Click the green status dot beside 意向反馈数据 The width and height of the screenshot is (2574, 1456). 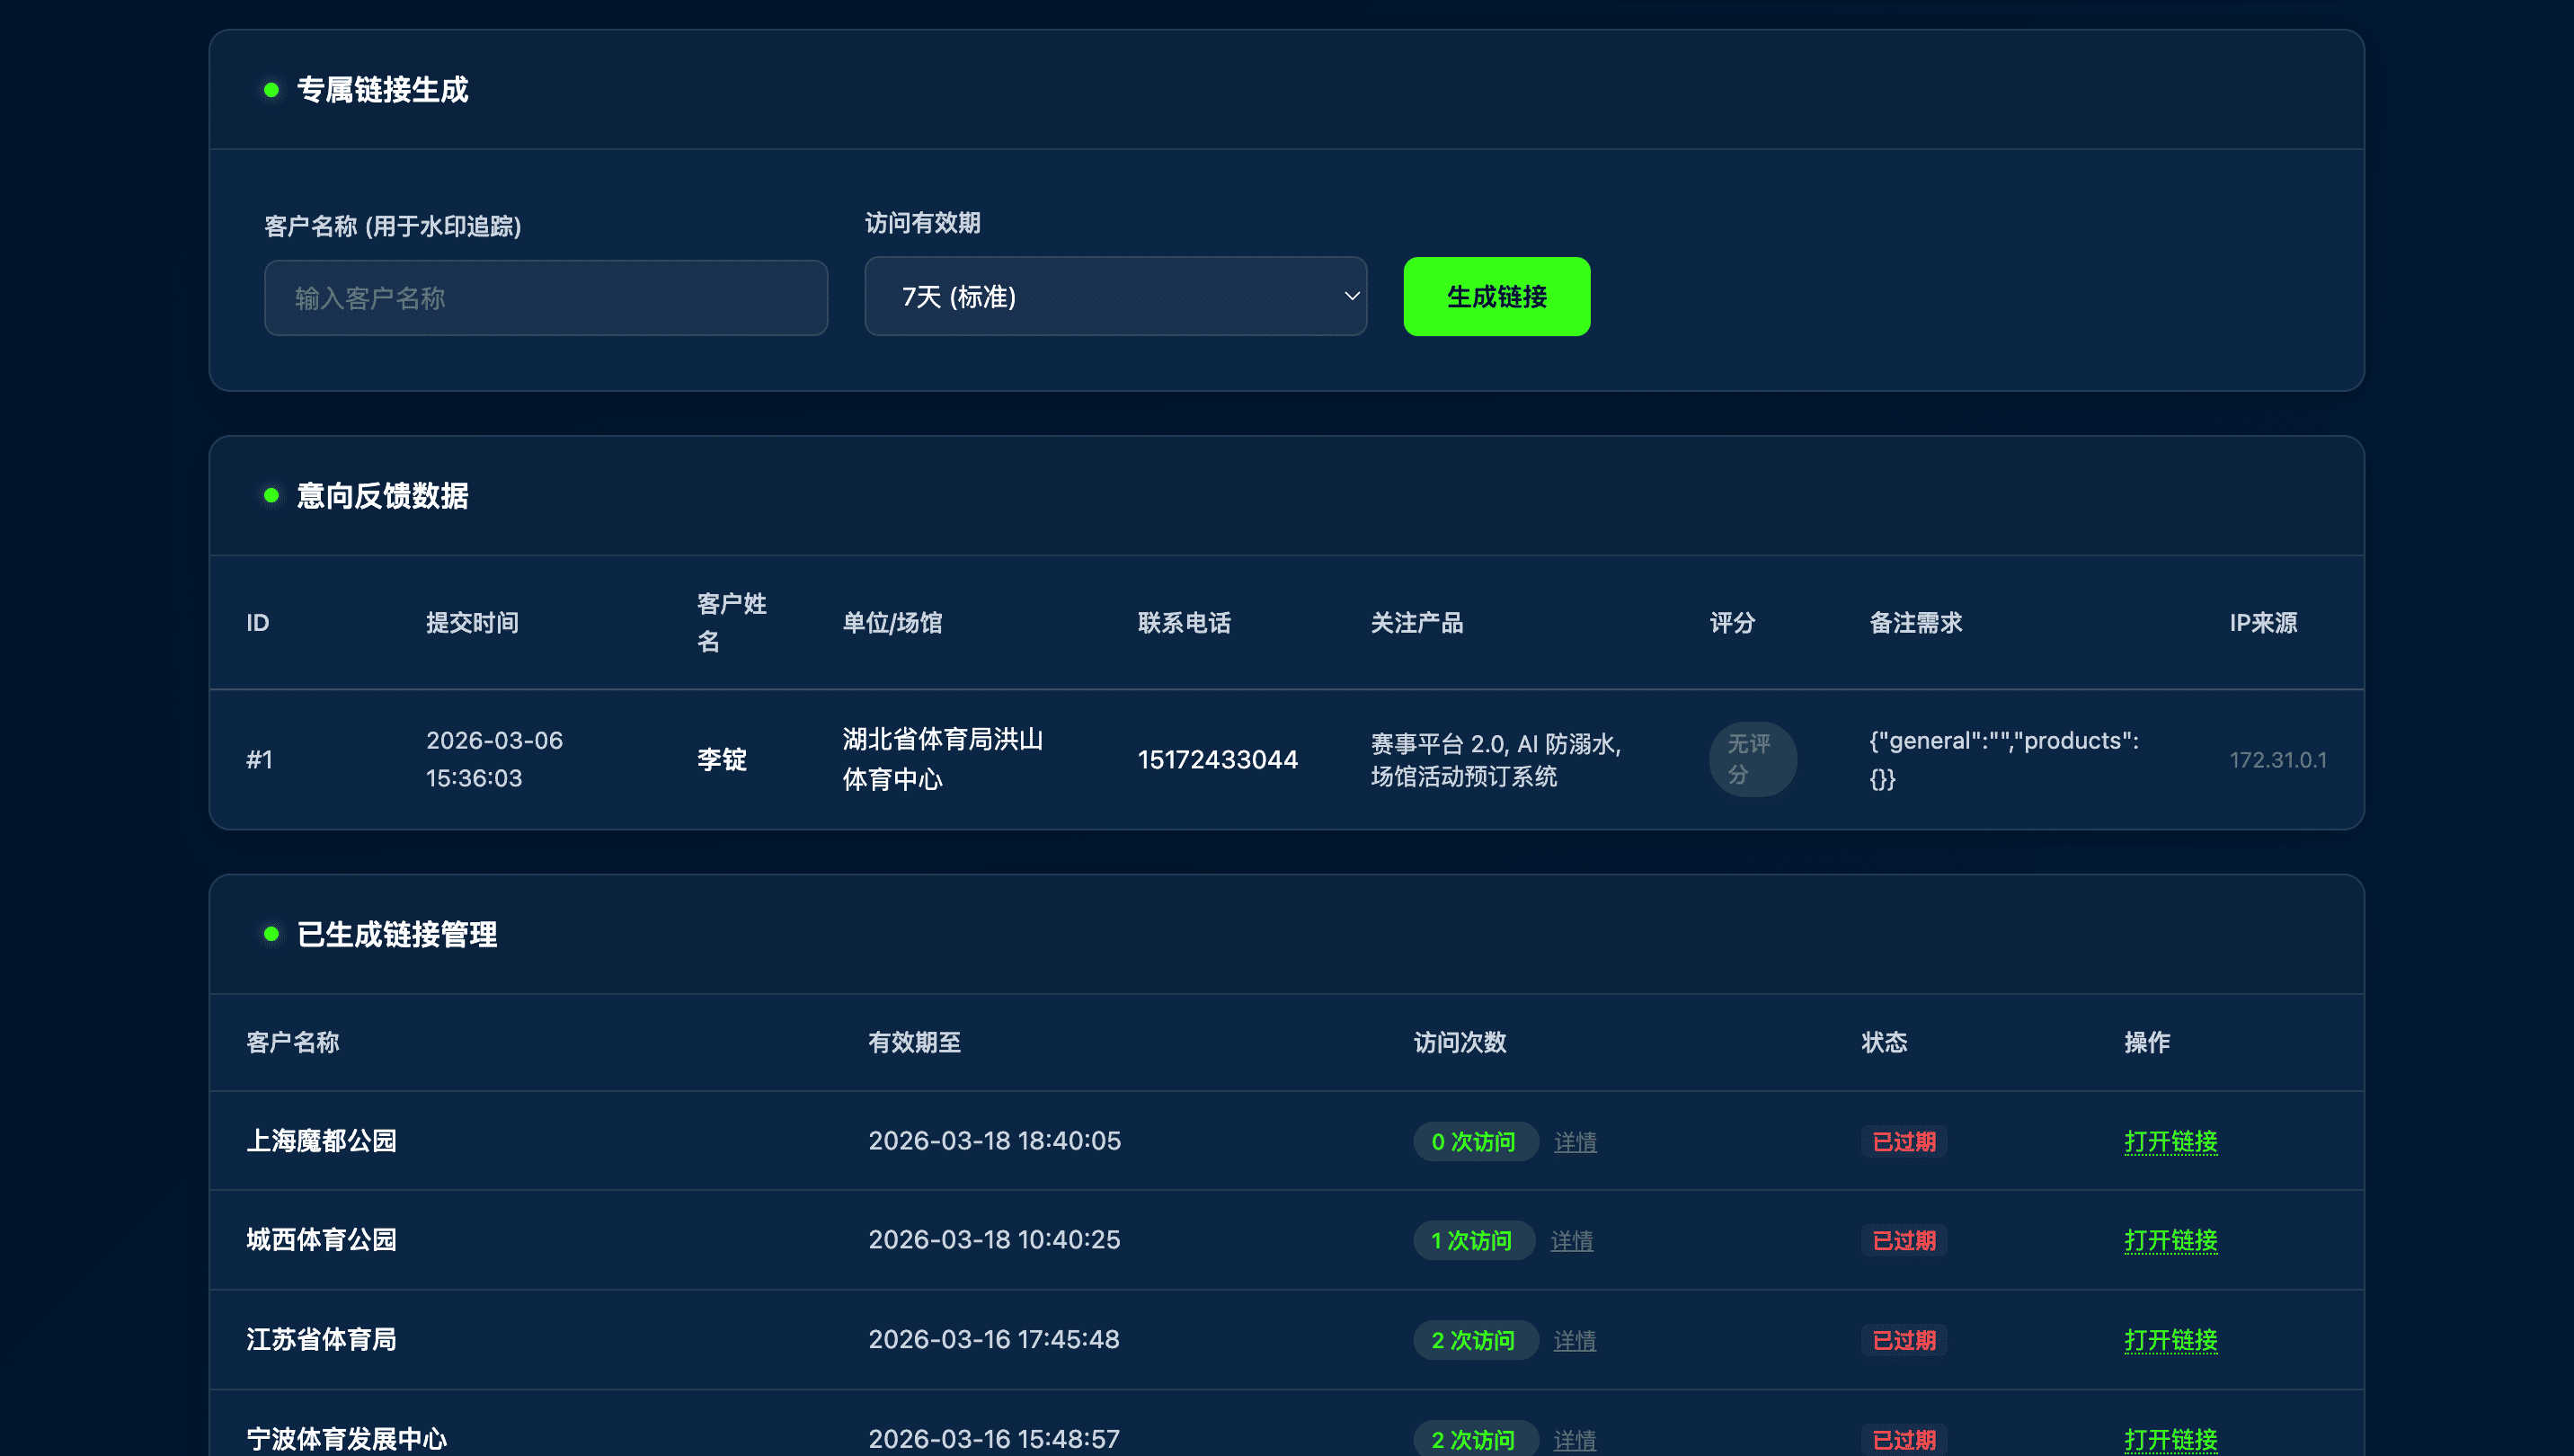(270, 494)
